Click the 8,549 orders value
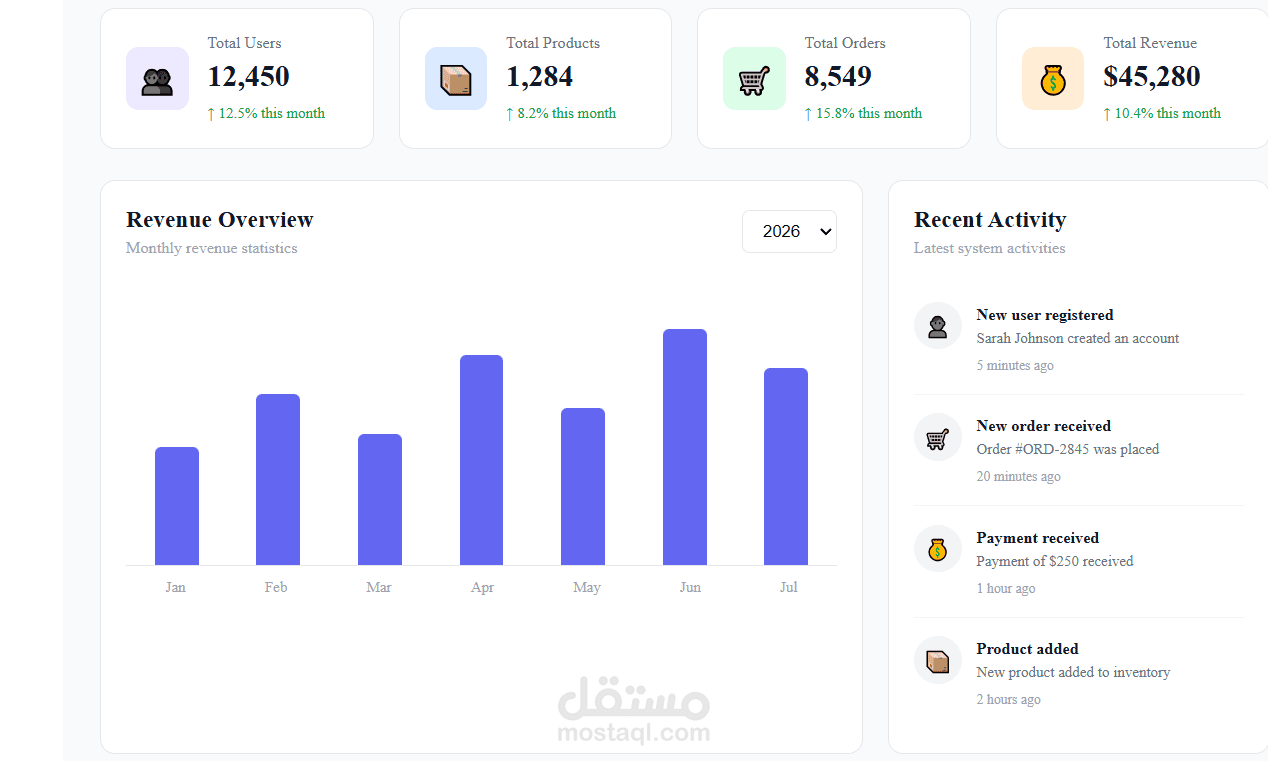The image size is (1268, 761). pyautogui.click(x=838, y=76)
